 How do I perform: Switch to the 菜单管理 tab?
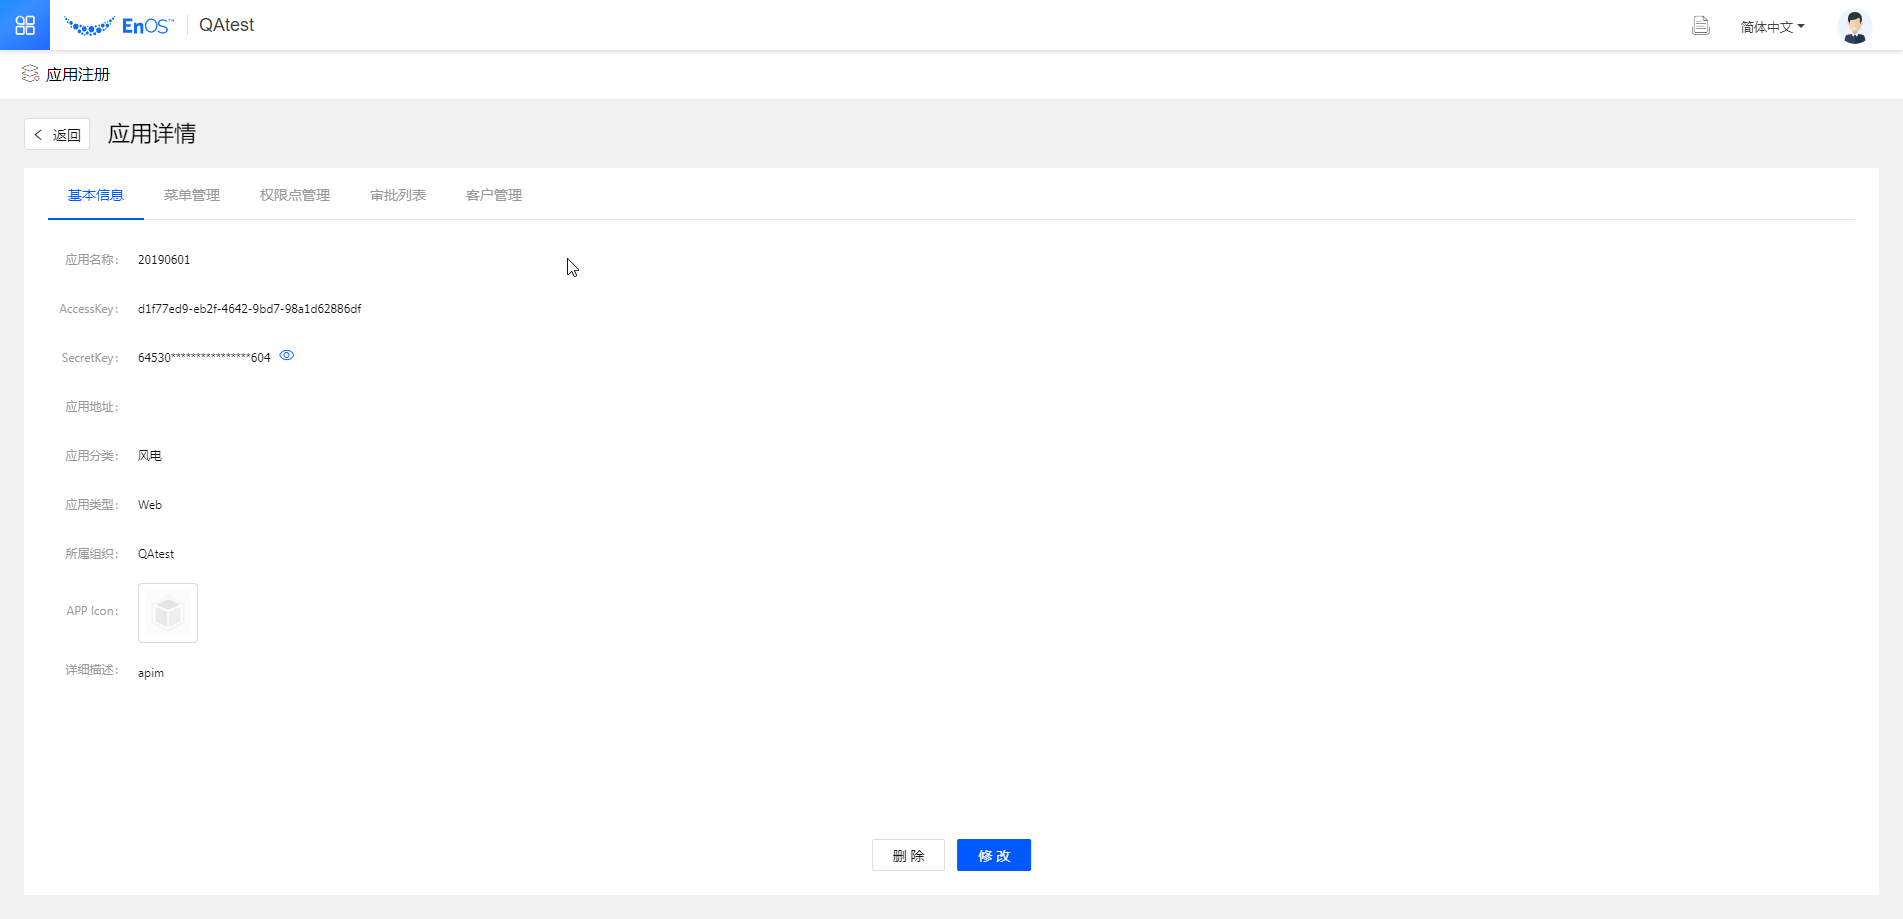tap(192, 195)
